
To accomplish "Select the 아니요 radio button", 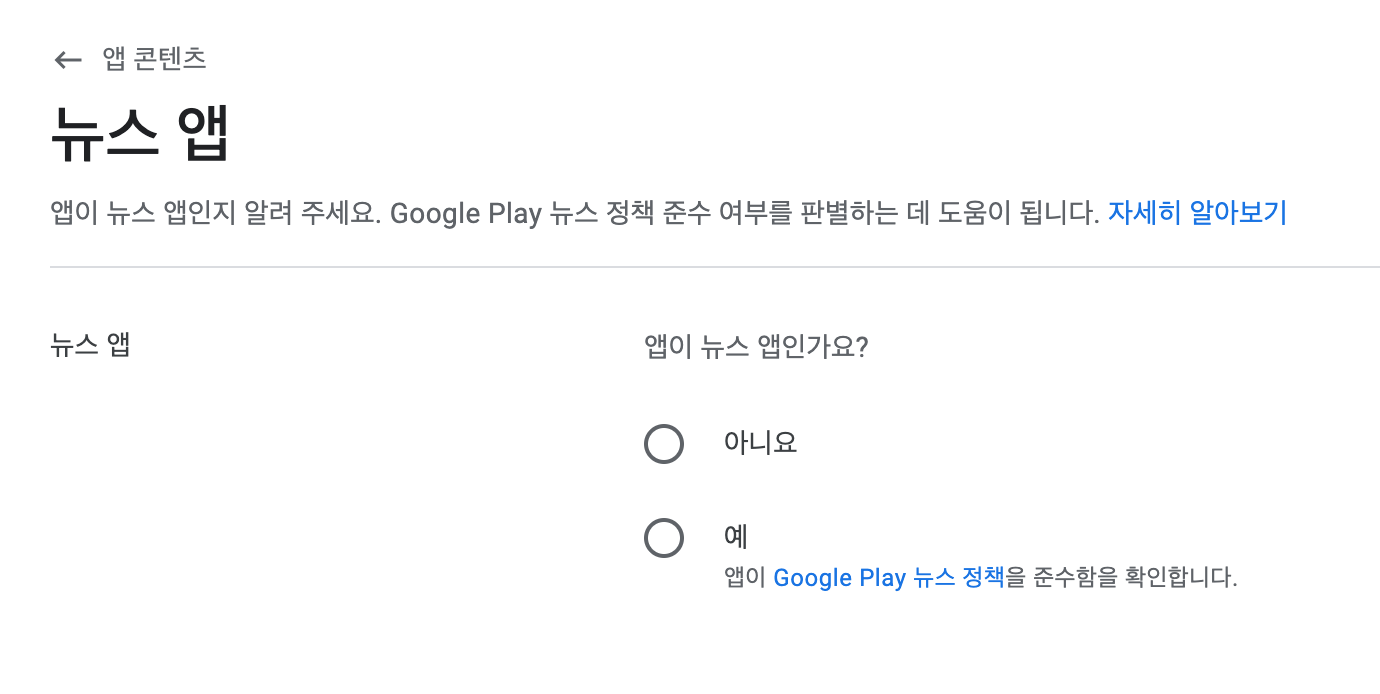I will [x=664, y=443].
